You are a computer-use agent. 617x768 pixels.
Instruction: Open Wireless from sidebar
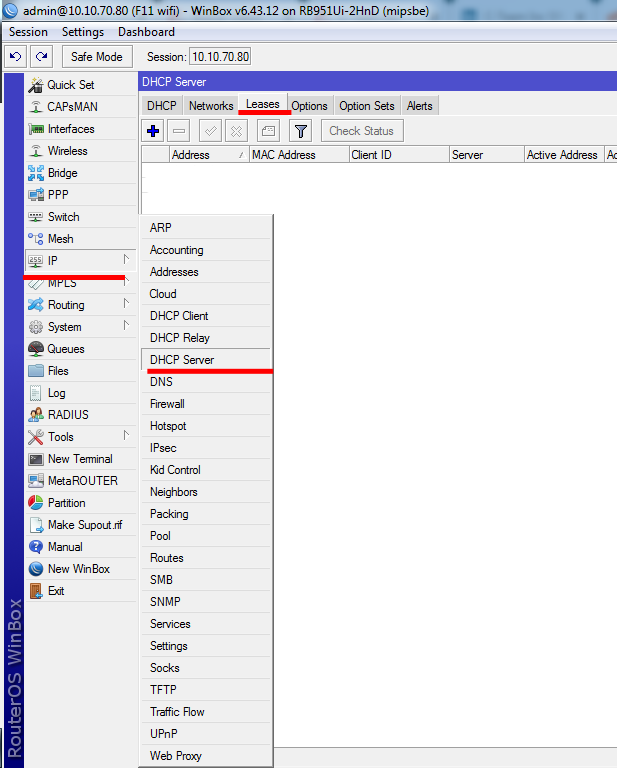coord(81,151)
